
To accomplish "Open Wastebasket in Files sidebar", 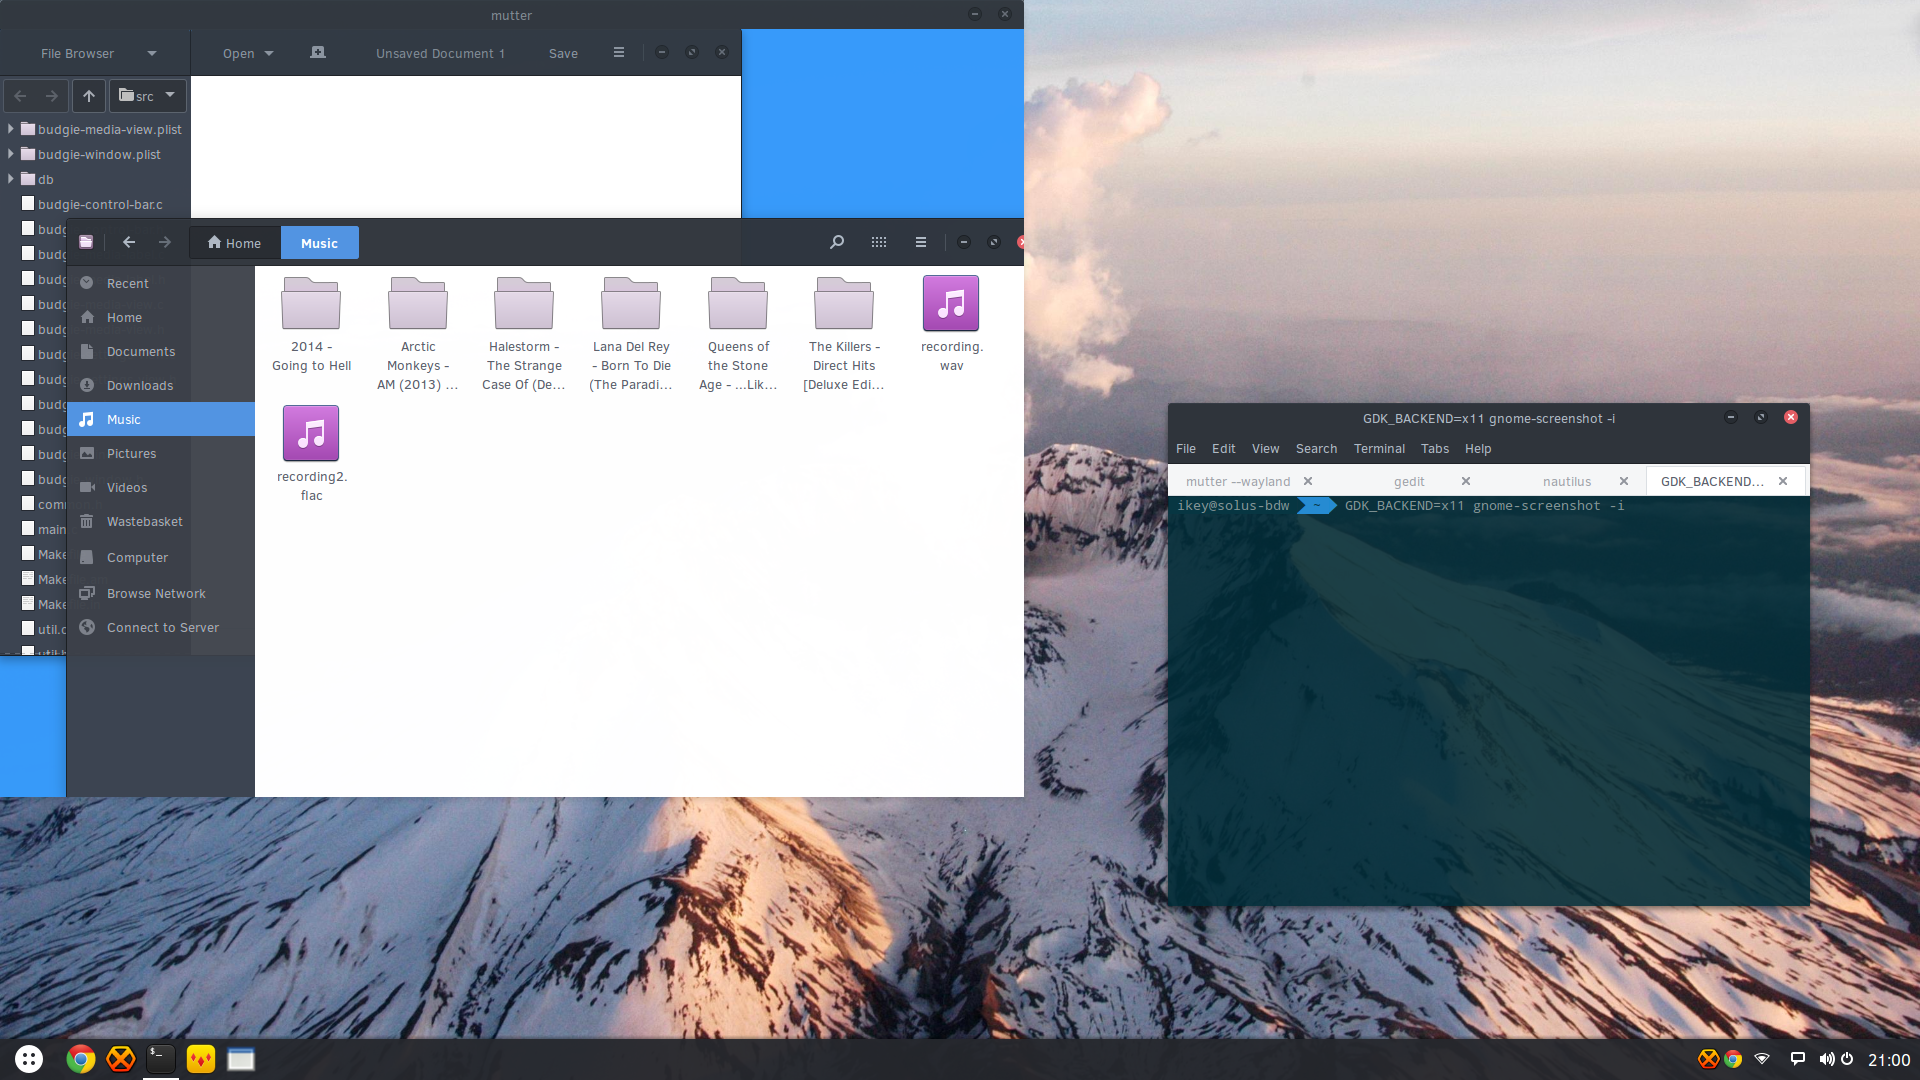I will (x=161, y=521).
